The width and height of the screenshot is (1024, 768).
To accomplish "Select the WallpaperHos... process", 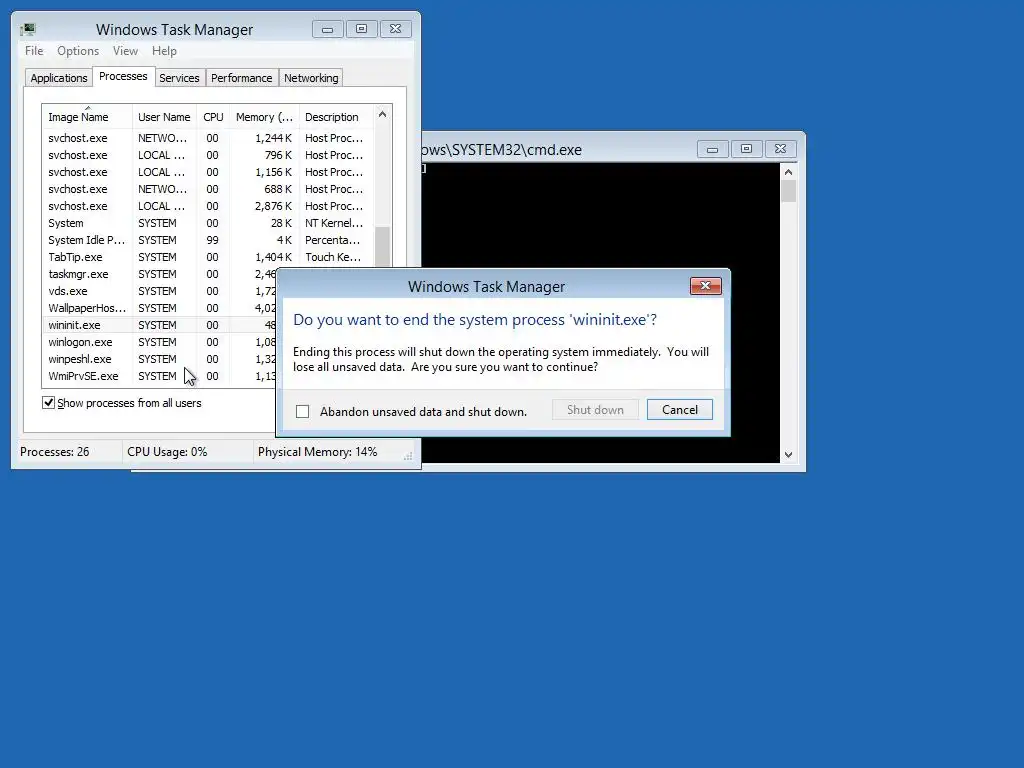I will pyautogui.click(x=161, y=308).
